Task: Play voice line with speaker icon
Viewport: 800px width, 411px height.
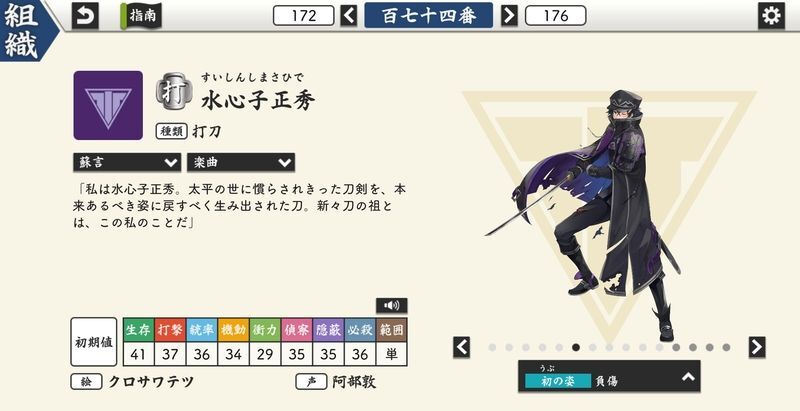Action: point(391,305)
